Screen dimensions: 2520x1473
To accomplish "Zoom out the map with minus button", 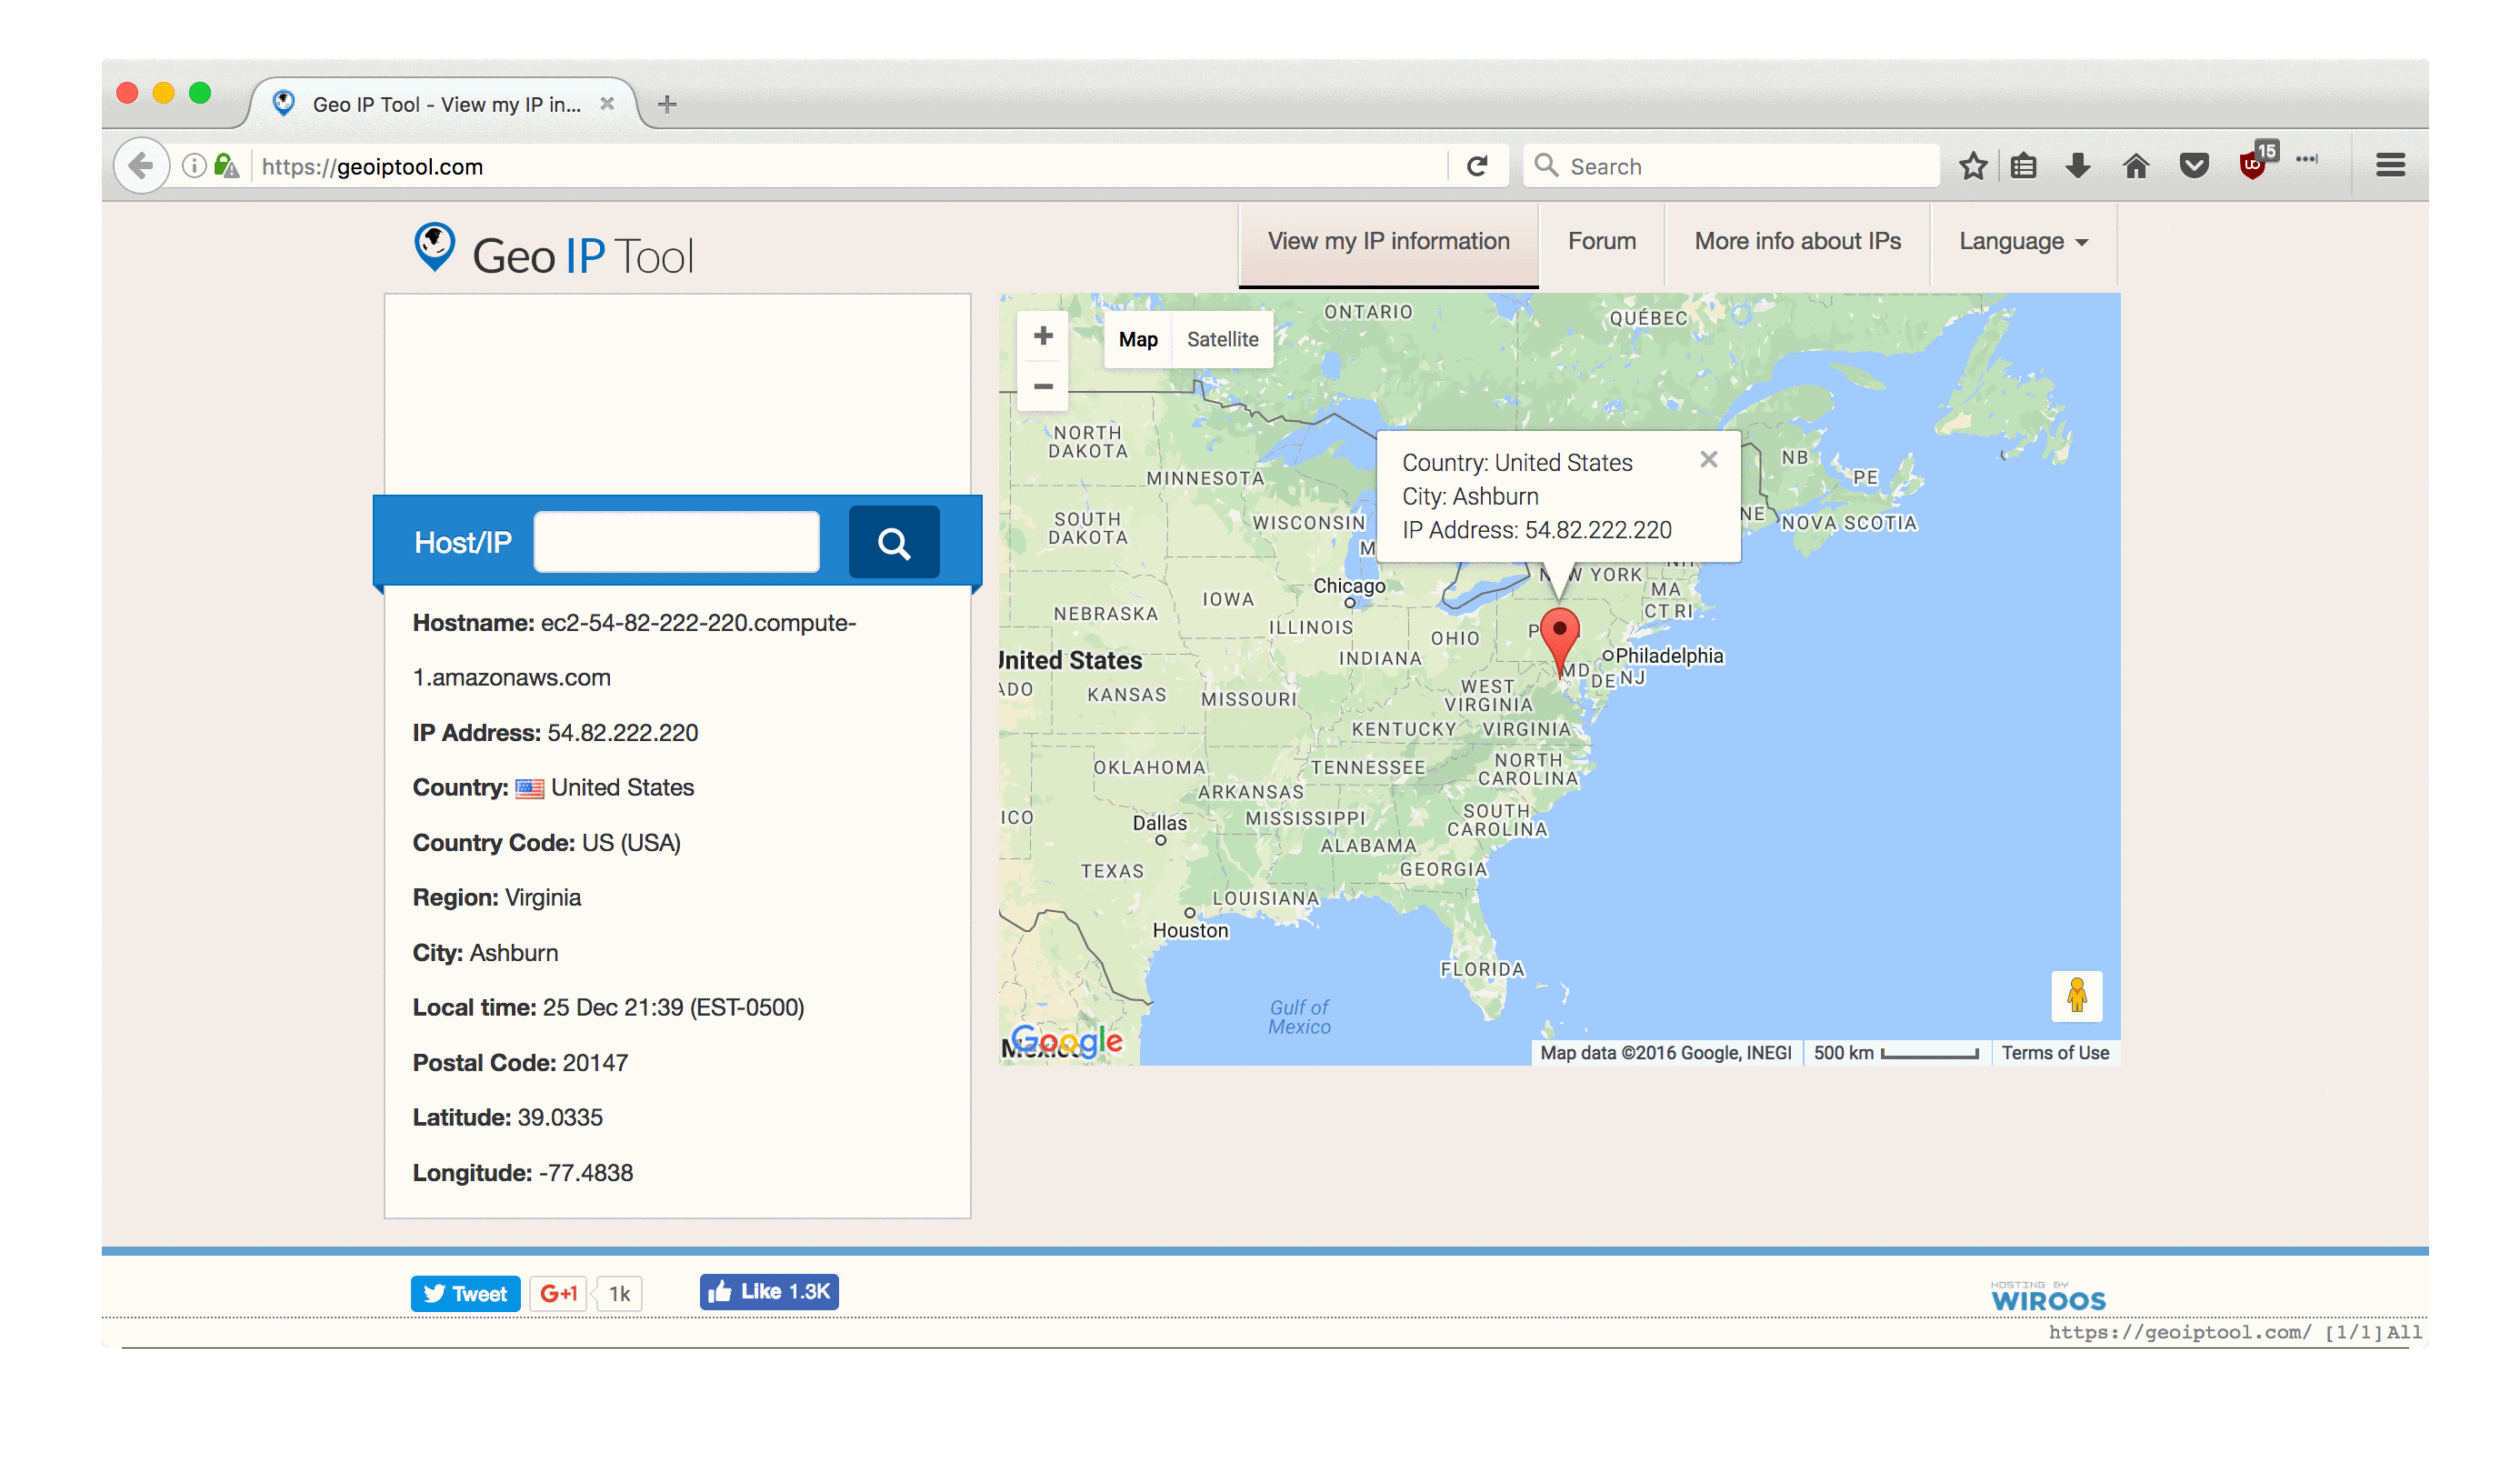I will [x=1042, y=386].
